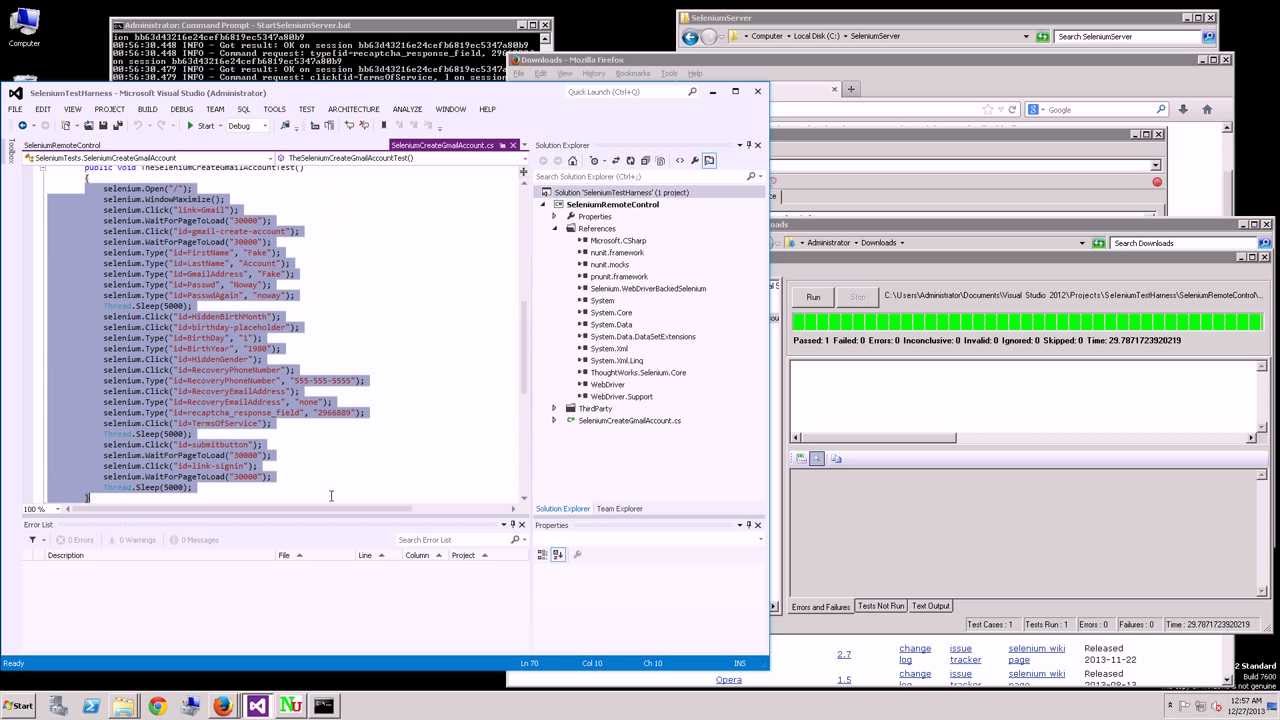Image resolution: width=1280 pixels, height=720 pixels.
Task: Collapse the References tree node
Action: [x=555, y=228]
